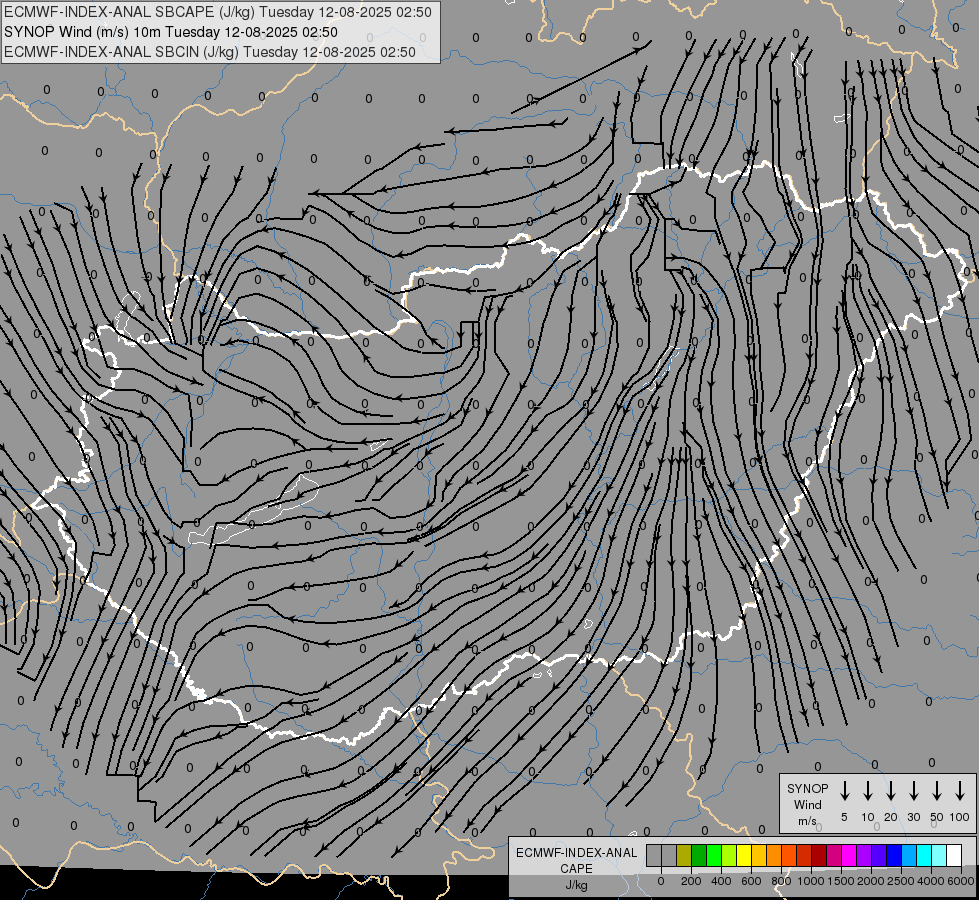The image size is (979, 900).
Task: Select the magenta CAPE swatch
Action: click(850, 855)
